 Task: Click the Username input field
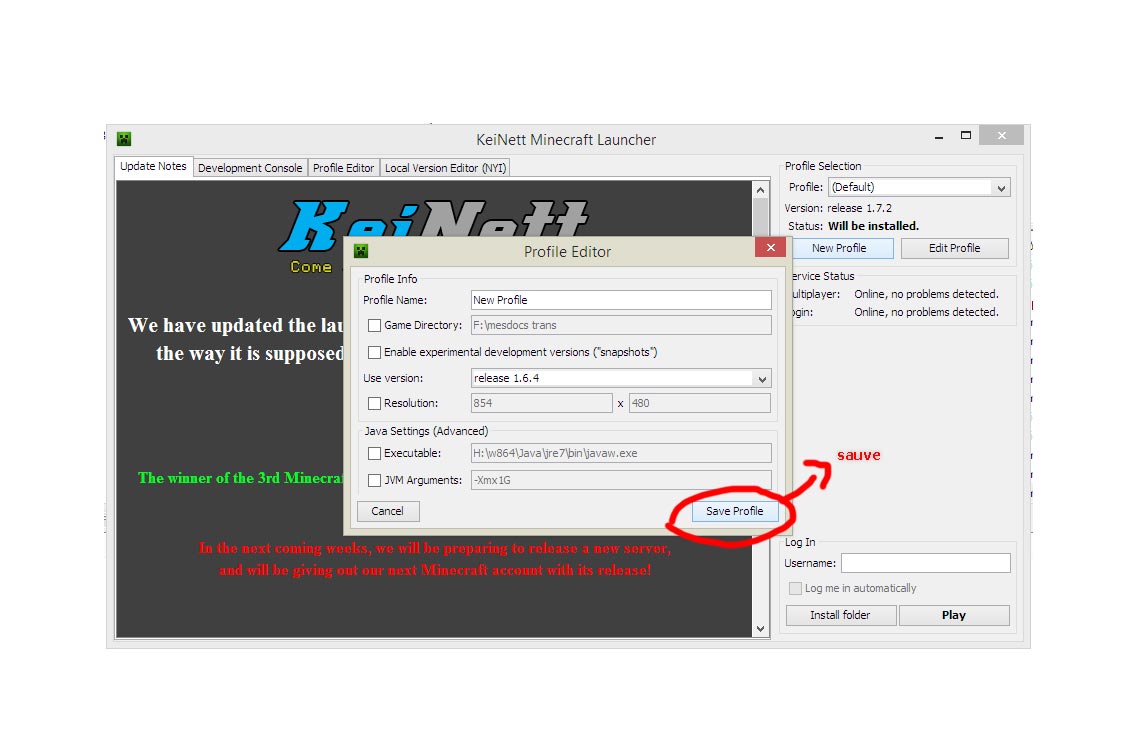926,564
